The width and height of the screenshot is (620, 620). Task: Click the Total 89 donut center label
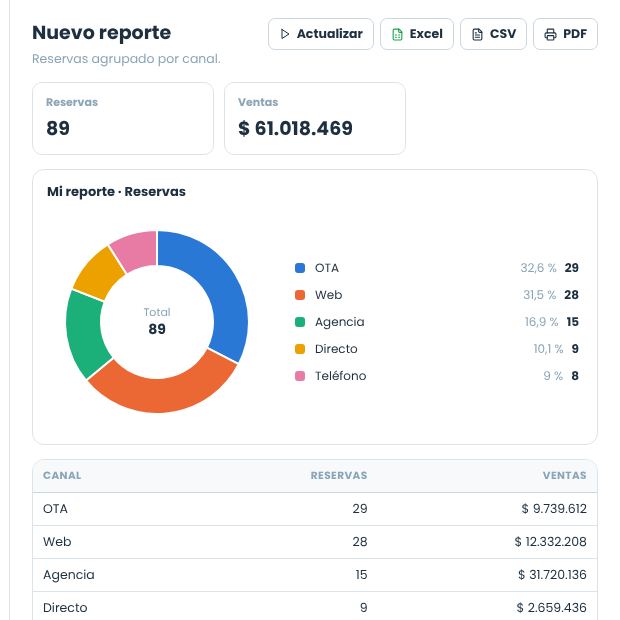[157, 321]
